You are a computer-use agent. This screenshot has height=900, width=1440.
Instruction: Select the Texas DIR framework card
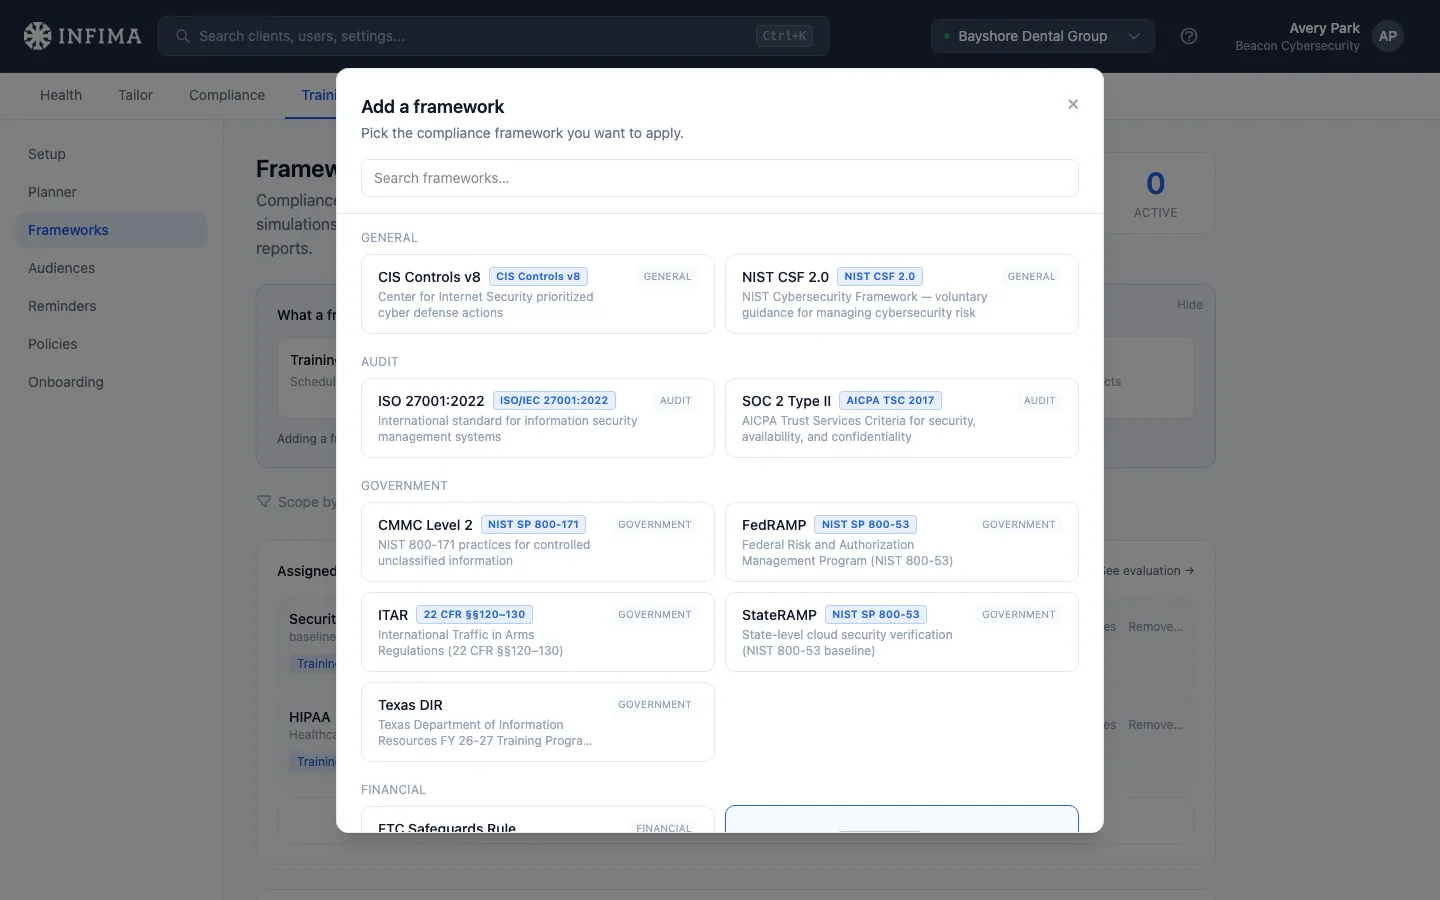click(538, 722)
